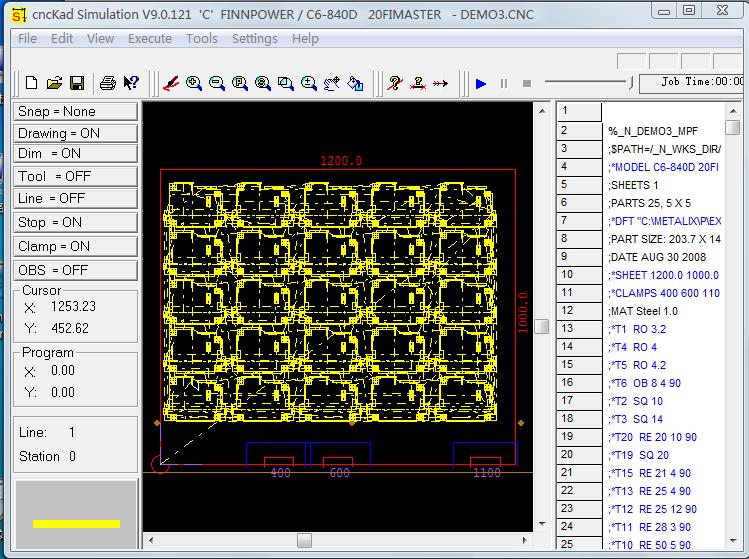Toggle Dim = ON
This screenshot has width=749, height=559.
[x=75, y=153]
